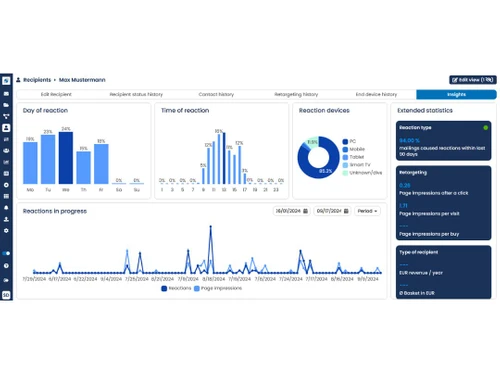This screenshot has width=500, height=375.
Task: Click Page impressions per visit text
Action: (429, 214)
